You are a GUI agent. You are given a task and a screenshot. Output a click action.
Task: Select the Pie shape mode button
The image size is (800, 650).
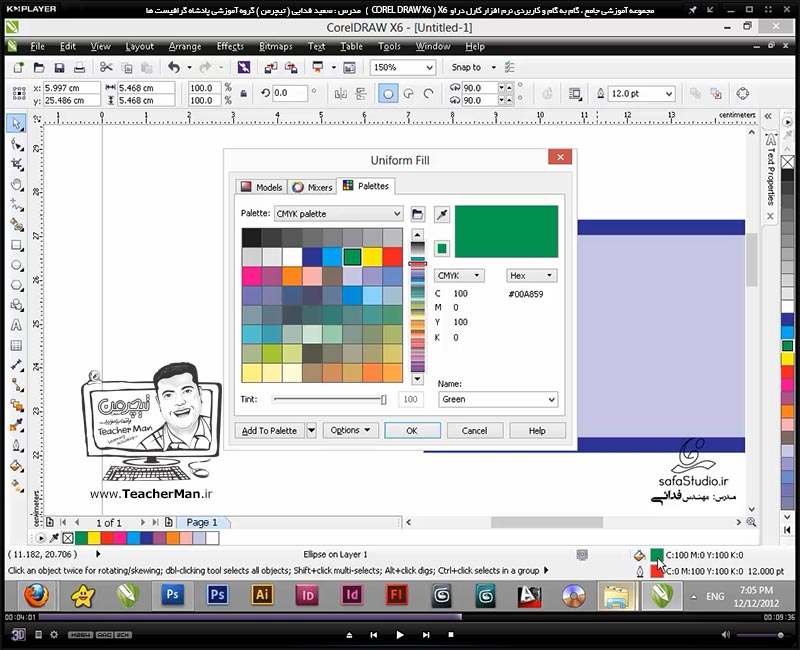pos(409,93)
